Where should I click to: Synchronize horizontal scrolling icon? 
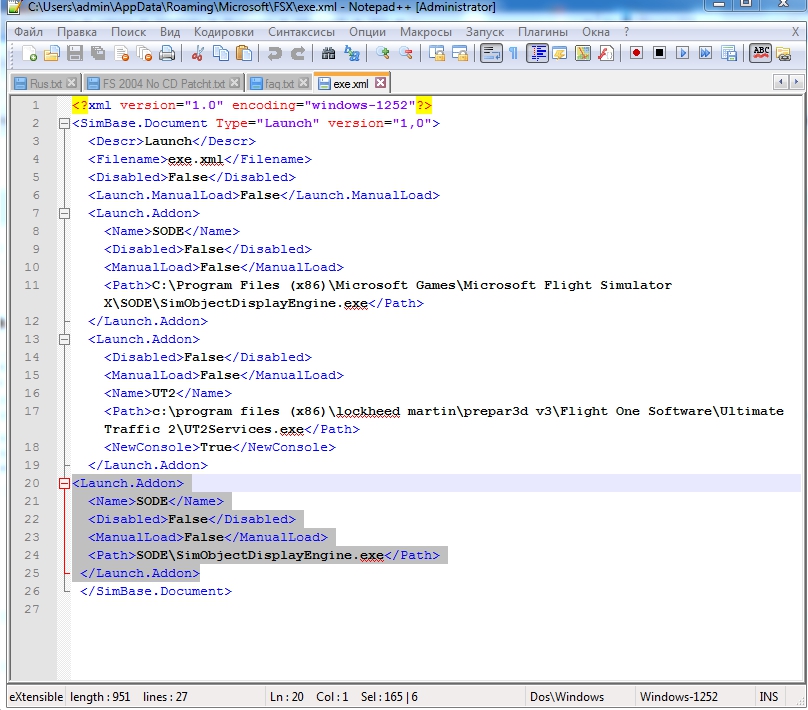click(x=460, y=53)
